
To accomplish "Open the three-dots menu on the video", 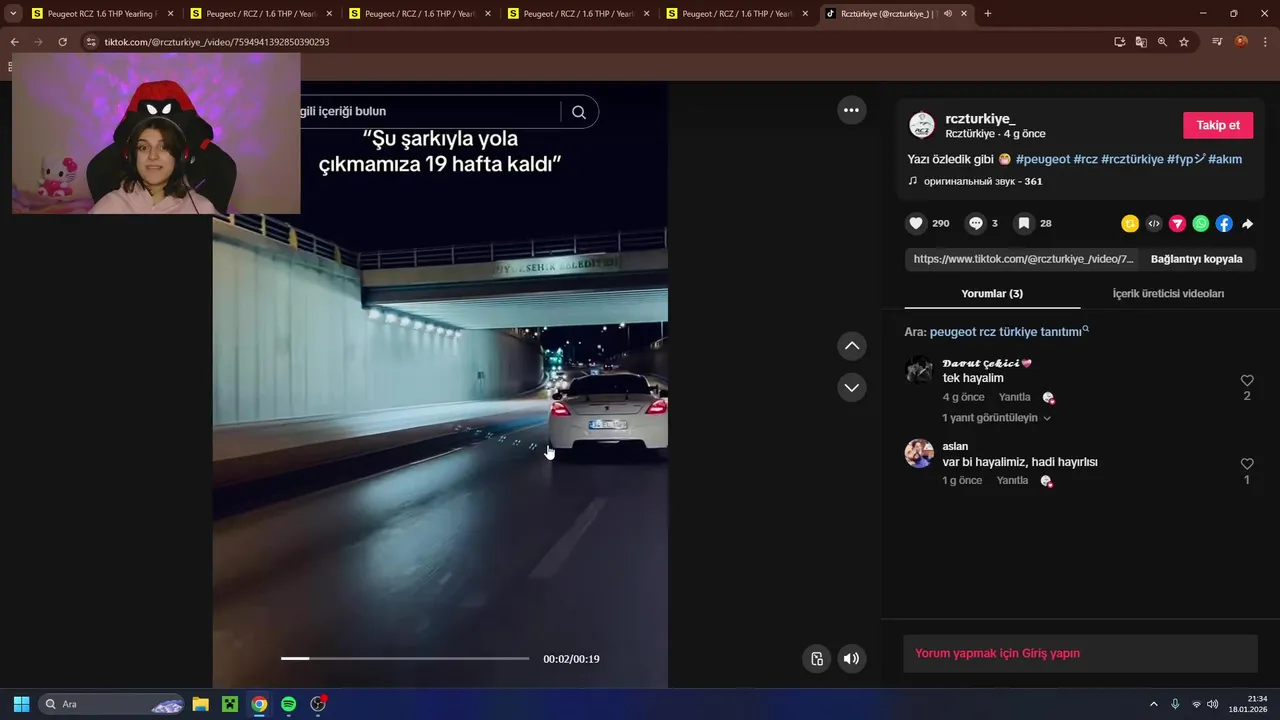I will 851,110.
